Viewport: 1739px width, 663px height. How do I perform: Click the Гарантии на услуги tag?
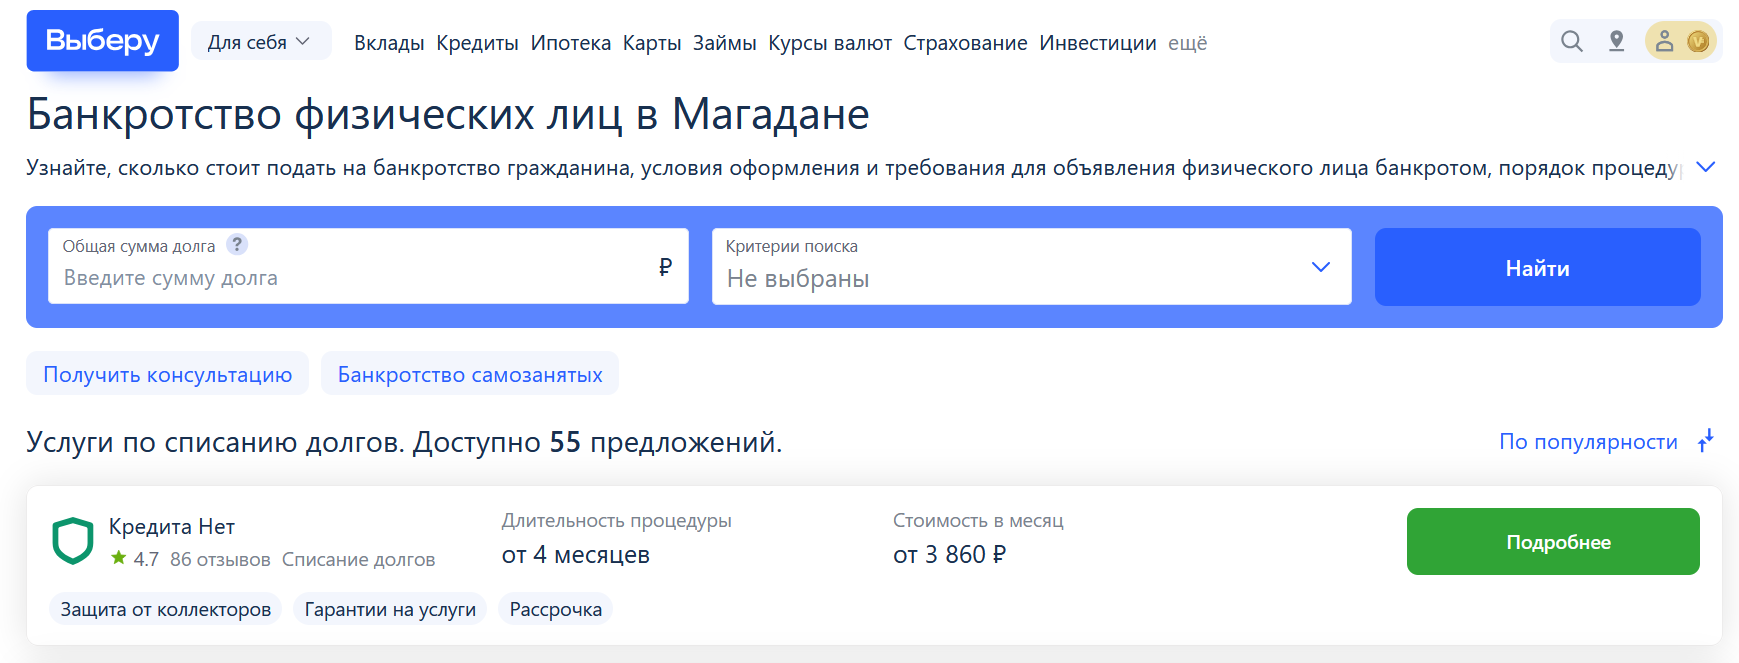[x=390, y=609]
